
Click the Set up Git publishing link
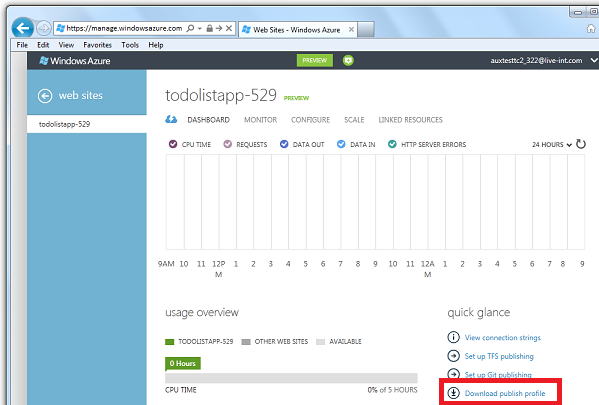click(498, 374)
